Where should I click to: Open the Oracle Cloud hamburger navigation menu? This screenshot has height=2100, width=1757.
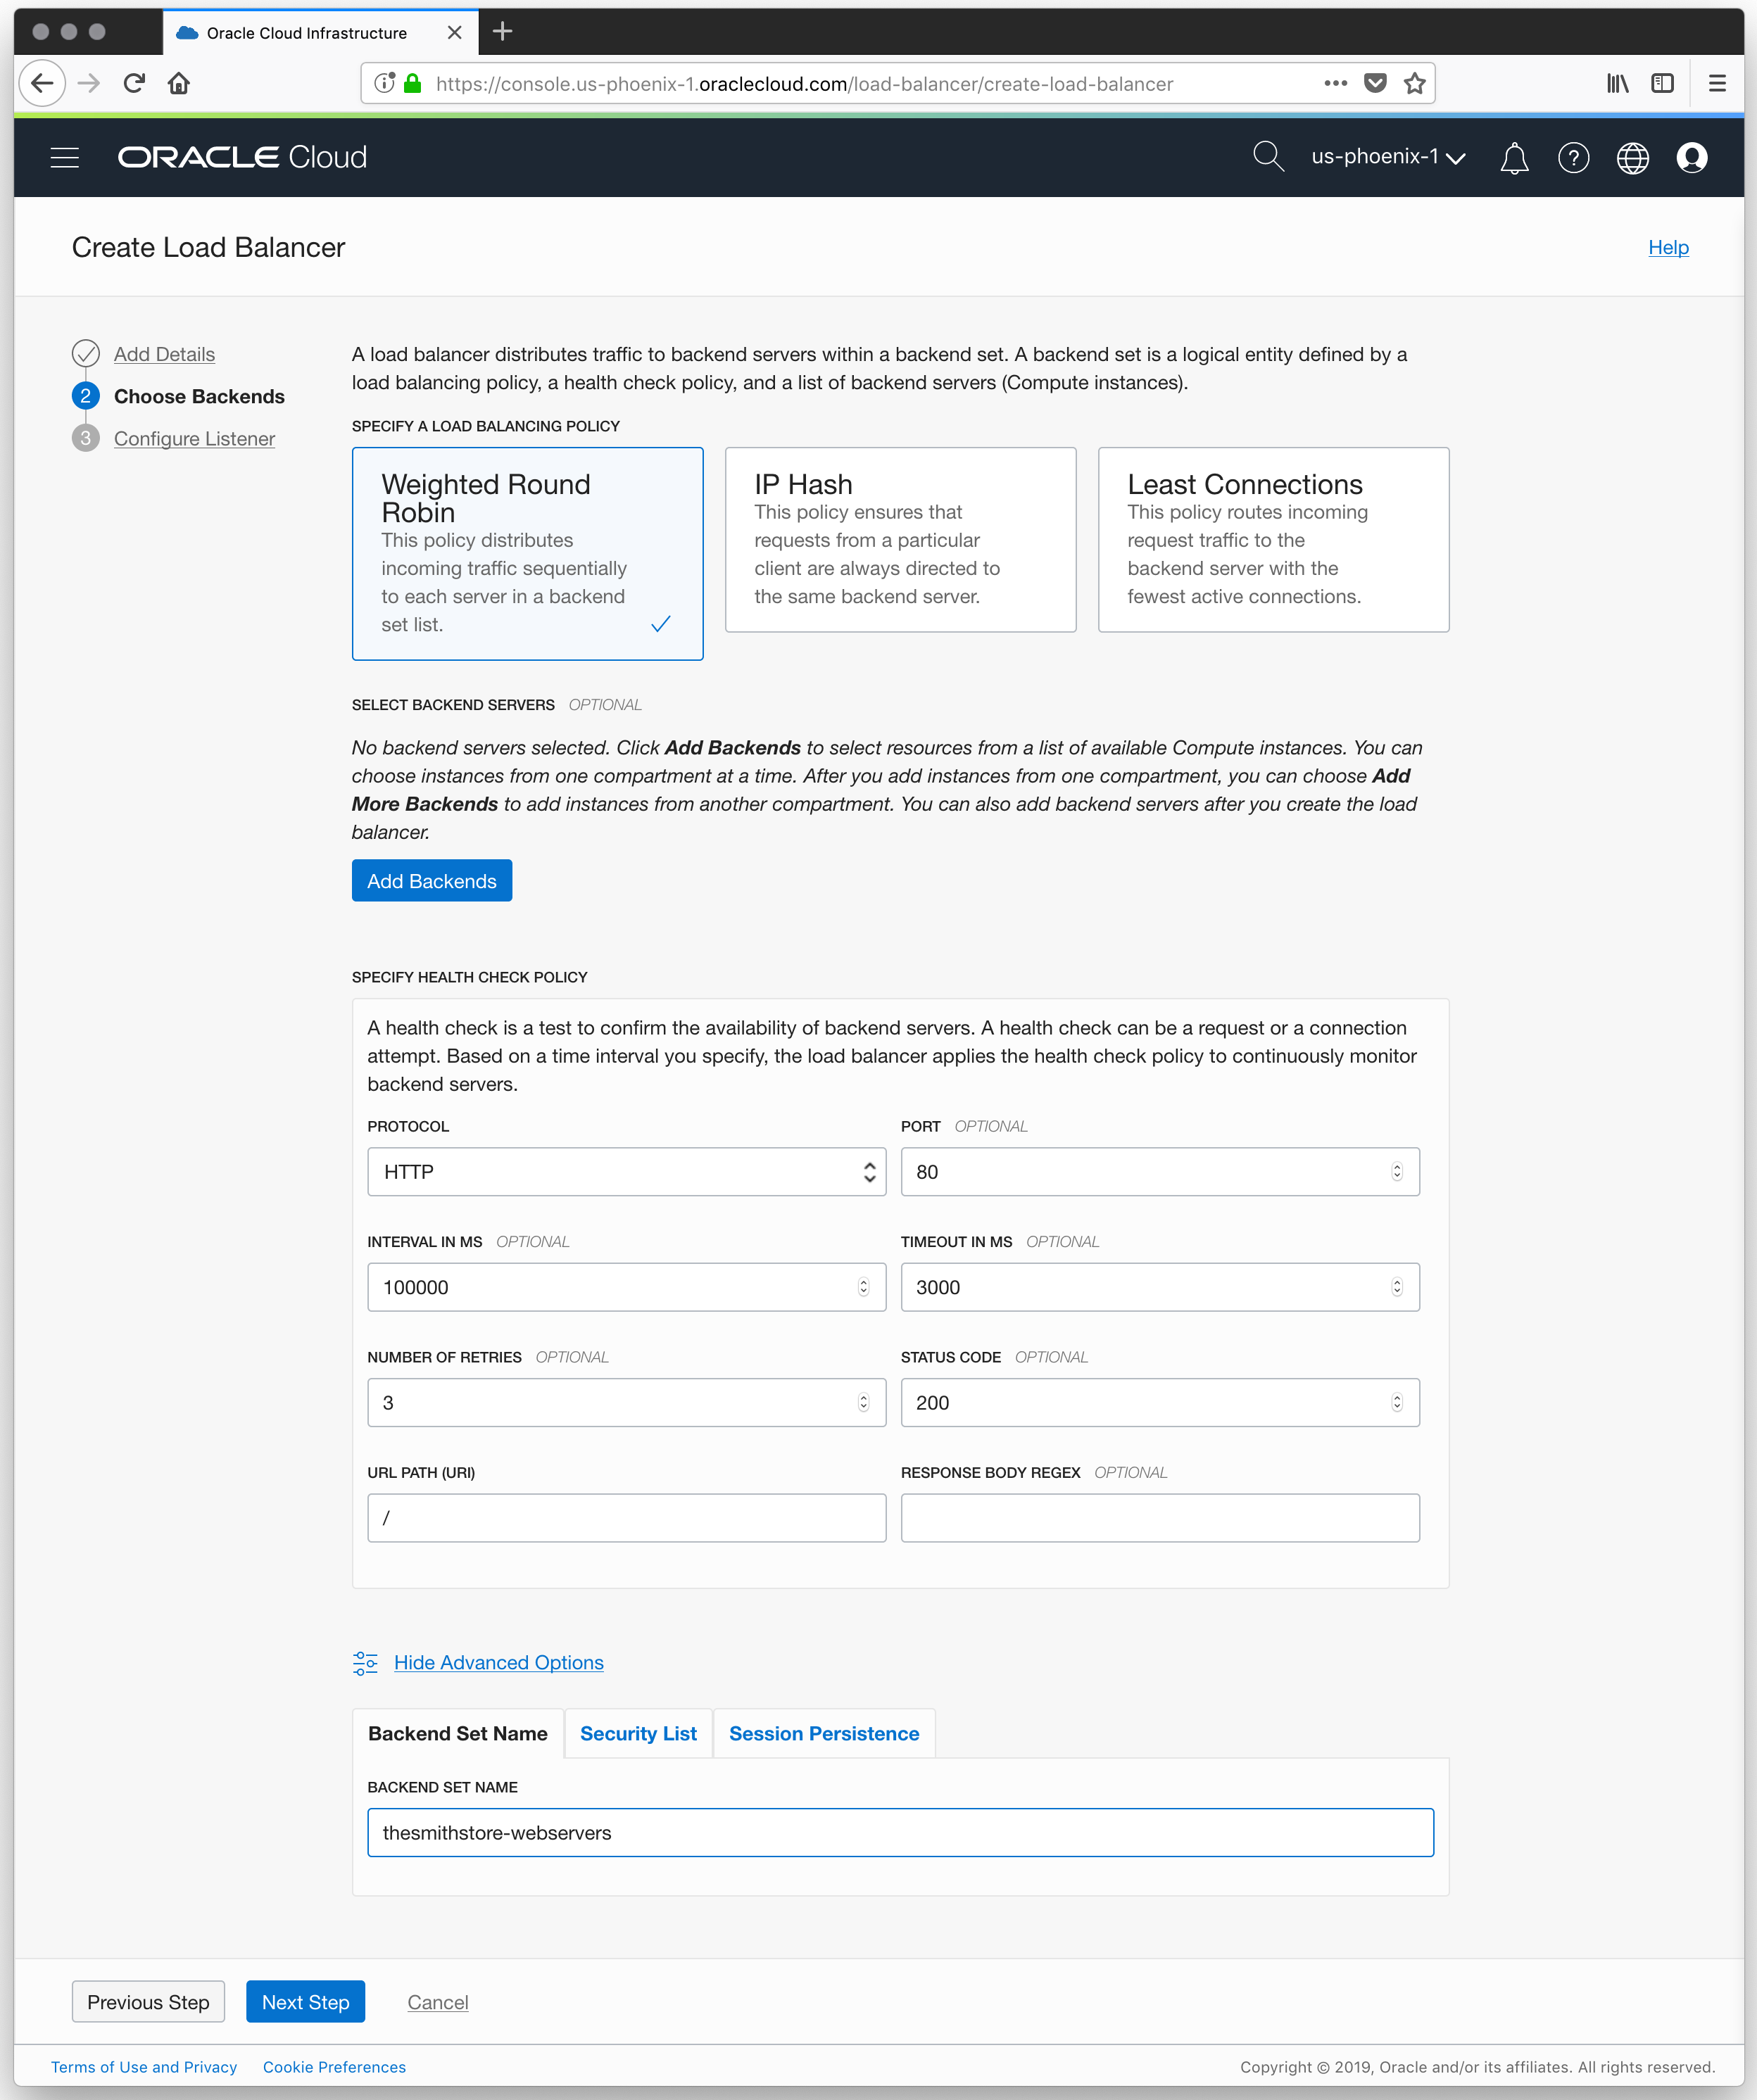click(x=65, y=157)
